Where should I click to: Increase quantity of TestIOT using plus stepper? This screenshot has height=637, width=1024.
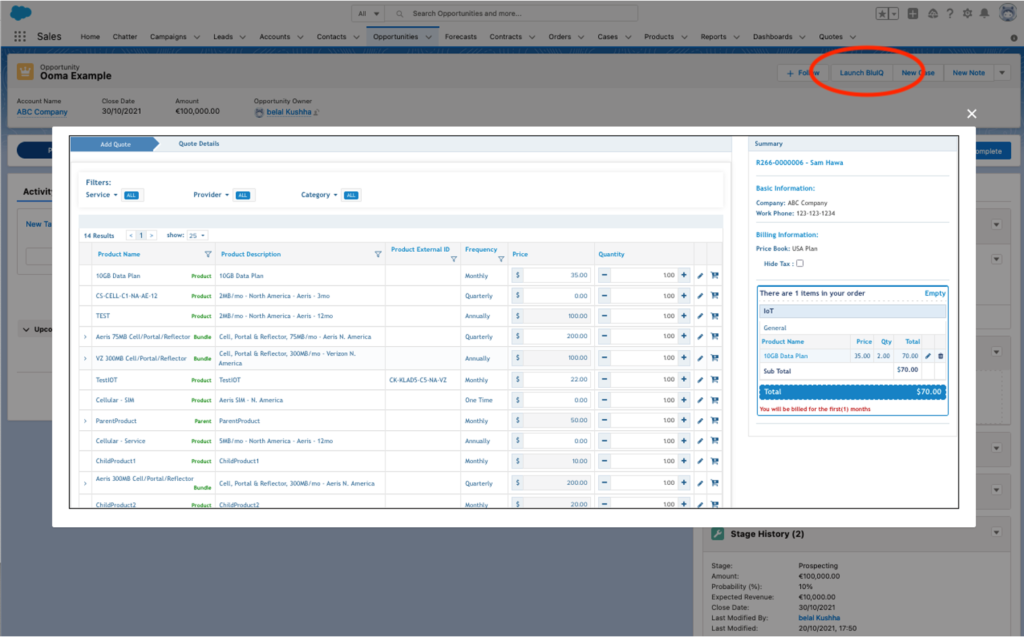point(686,379)
